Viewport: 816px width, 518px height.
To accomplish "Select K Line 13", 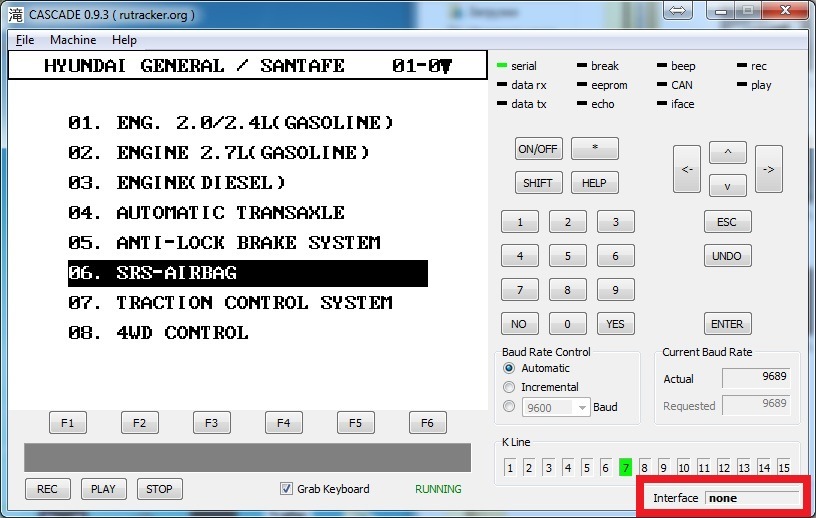I will (x=744, y=468).
